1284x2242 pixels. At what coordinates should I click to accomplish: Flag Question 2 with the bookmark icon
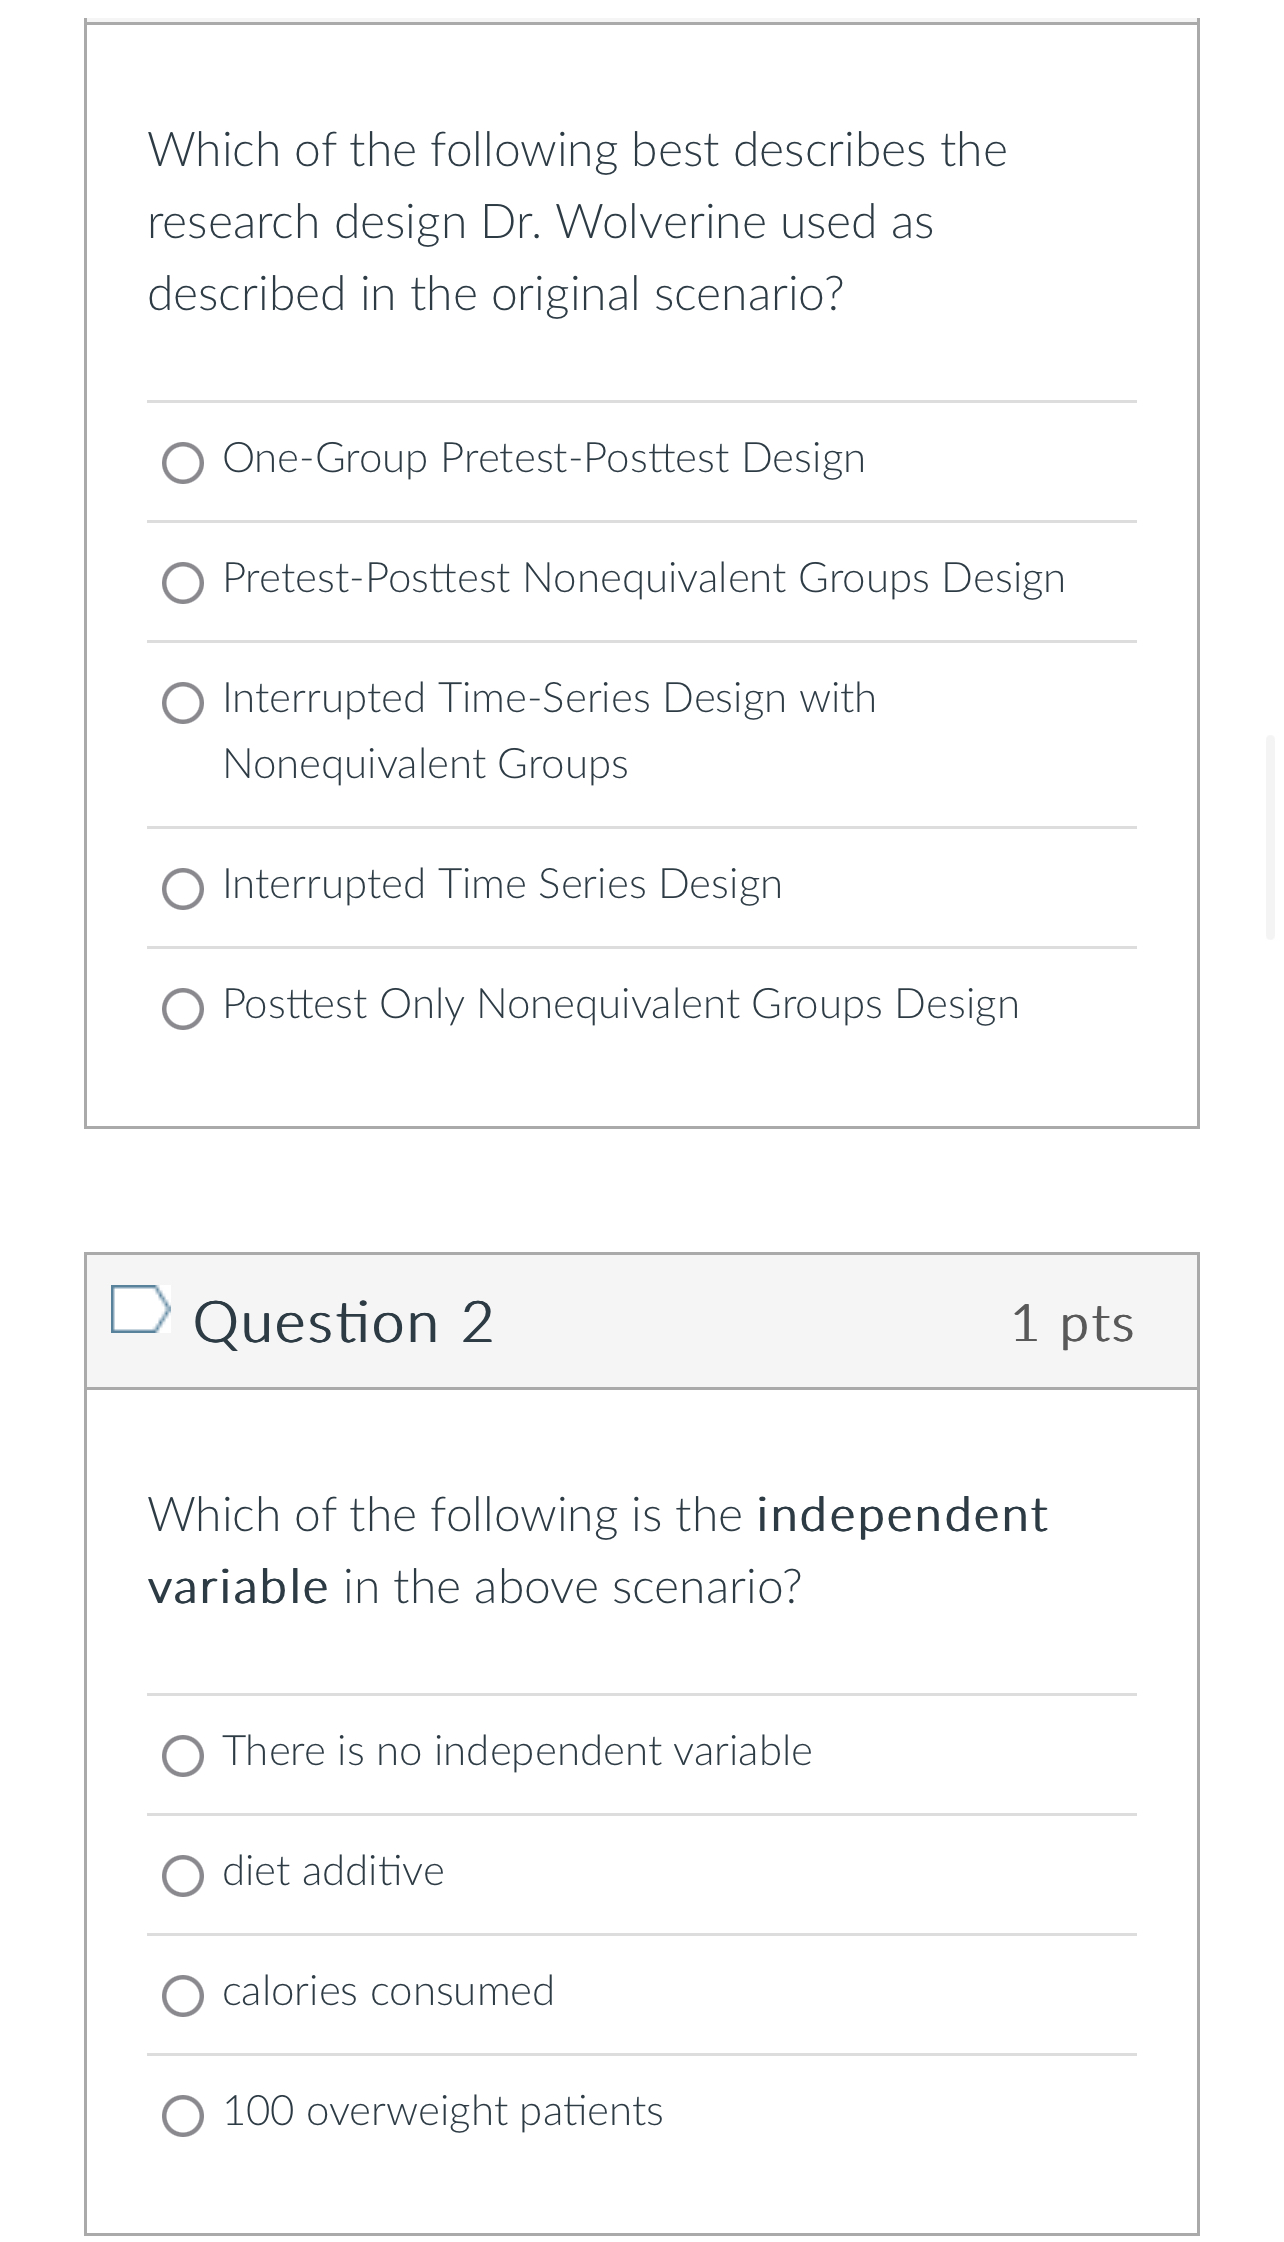[139, 1310]
